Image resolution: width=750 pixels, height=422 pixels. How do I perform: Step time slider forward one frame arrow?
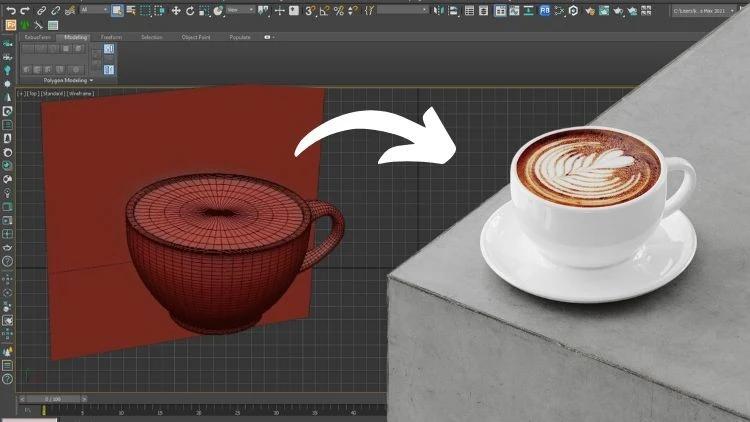(84, 399)
